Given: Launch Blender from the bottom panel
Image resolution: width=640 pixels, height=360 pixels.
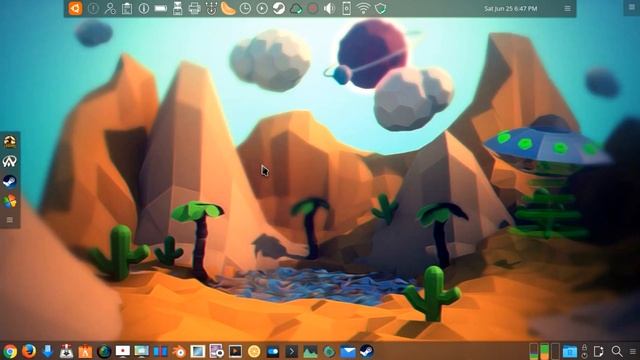Looking at the screenshot, I should tap(179, 351).
